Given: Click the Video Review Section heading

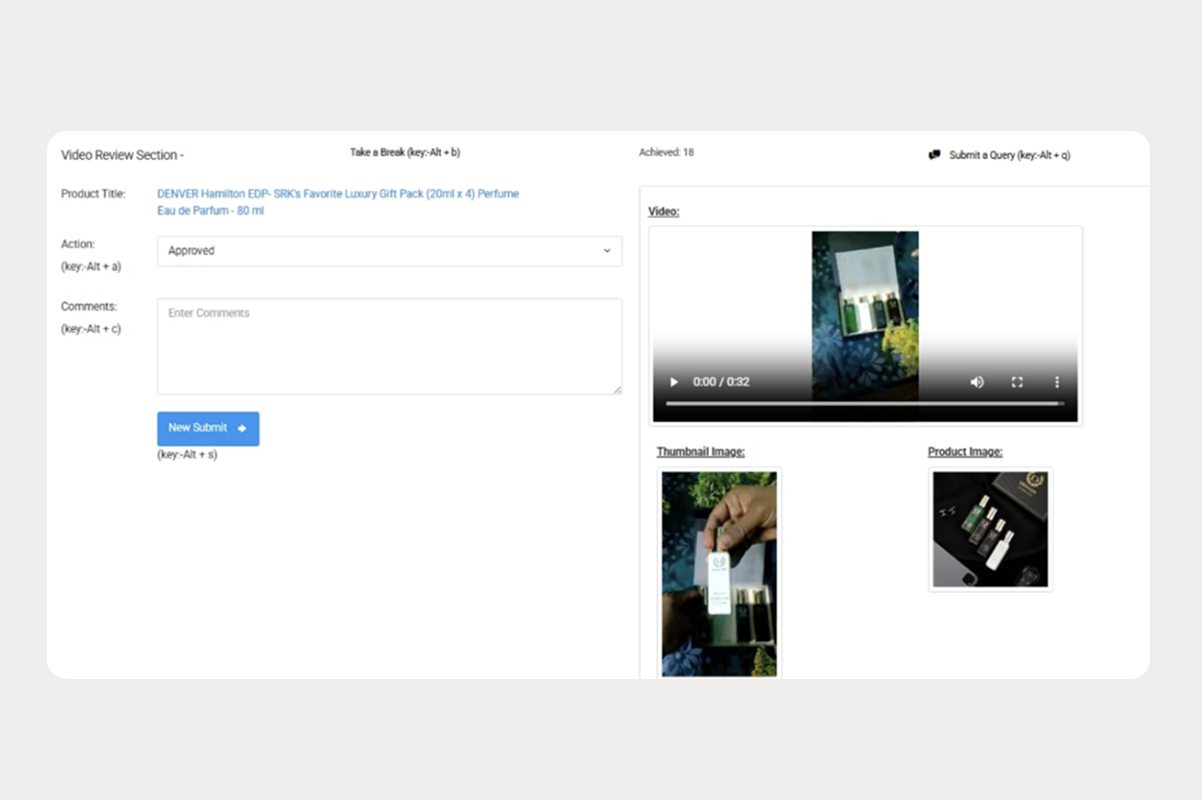Looking at the screenshot, I should pyautogui.click(x=122, y=155).
